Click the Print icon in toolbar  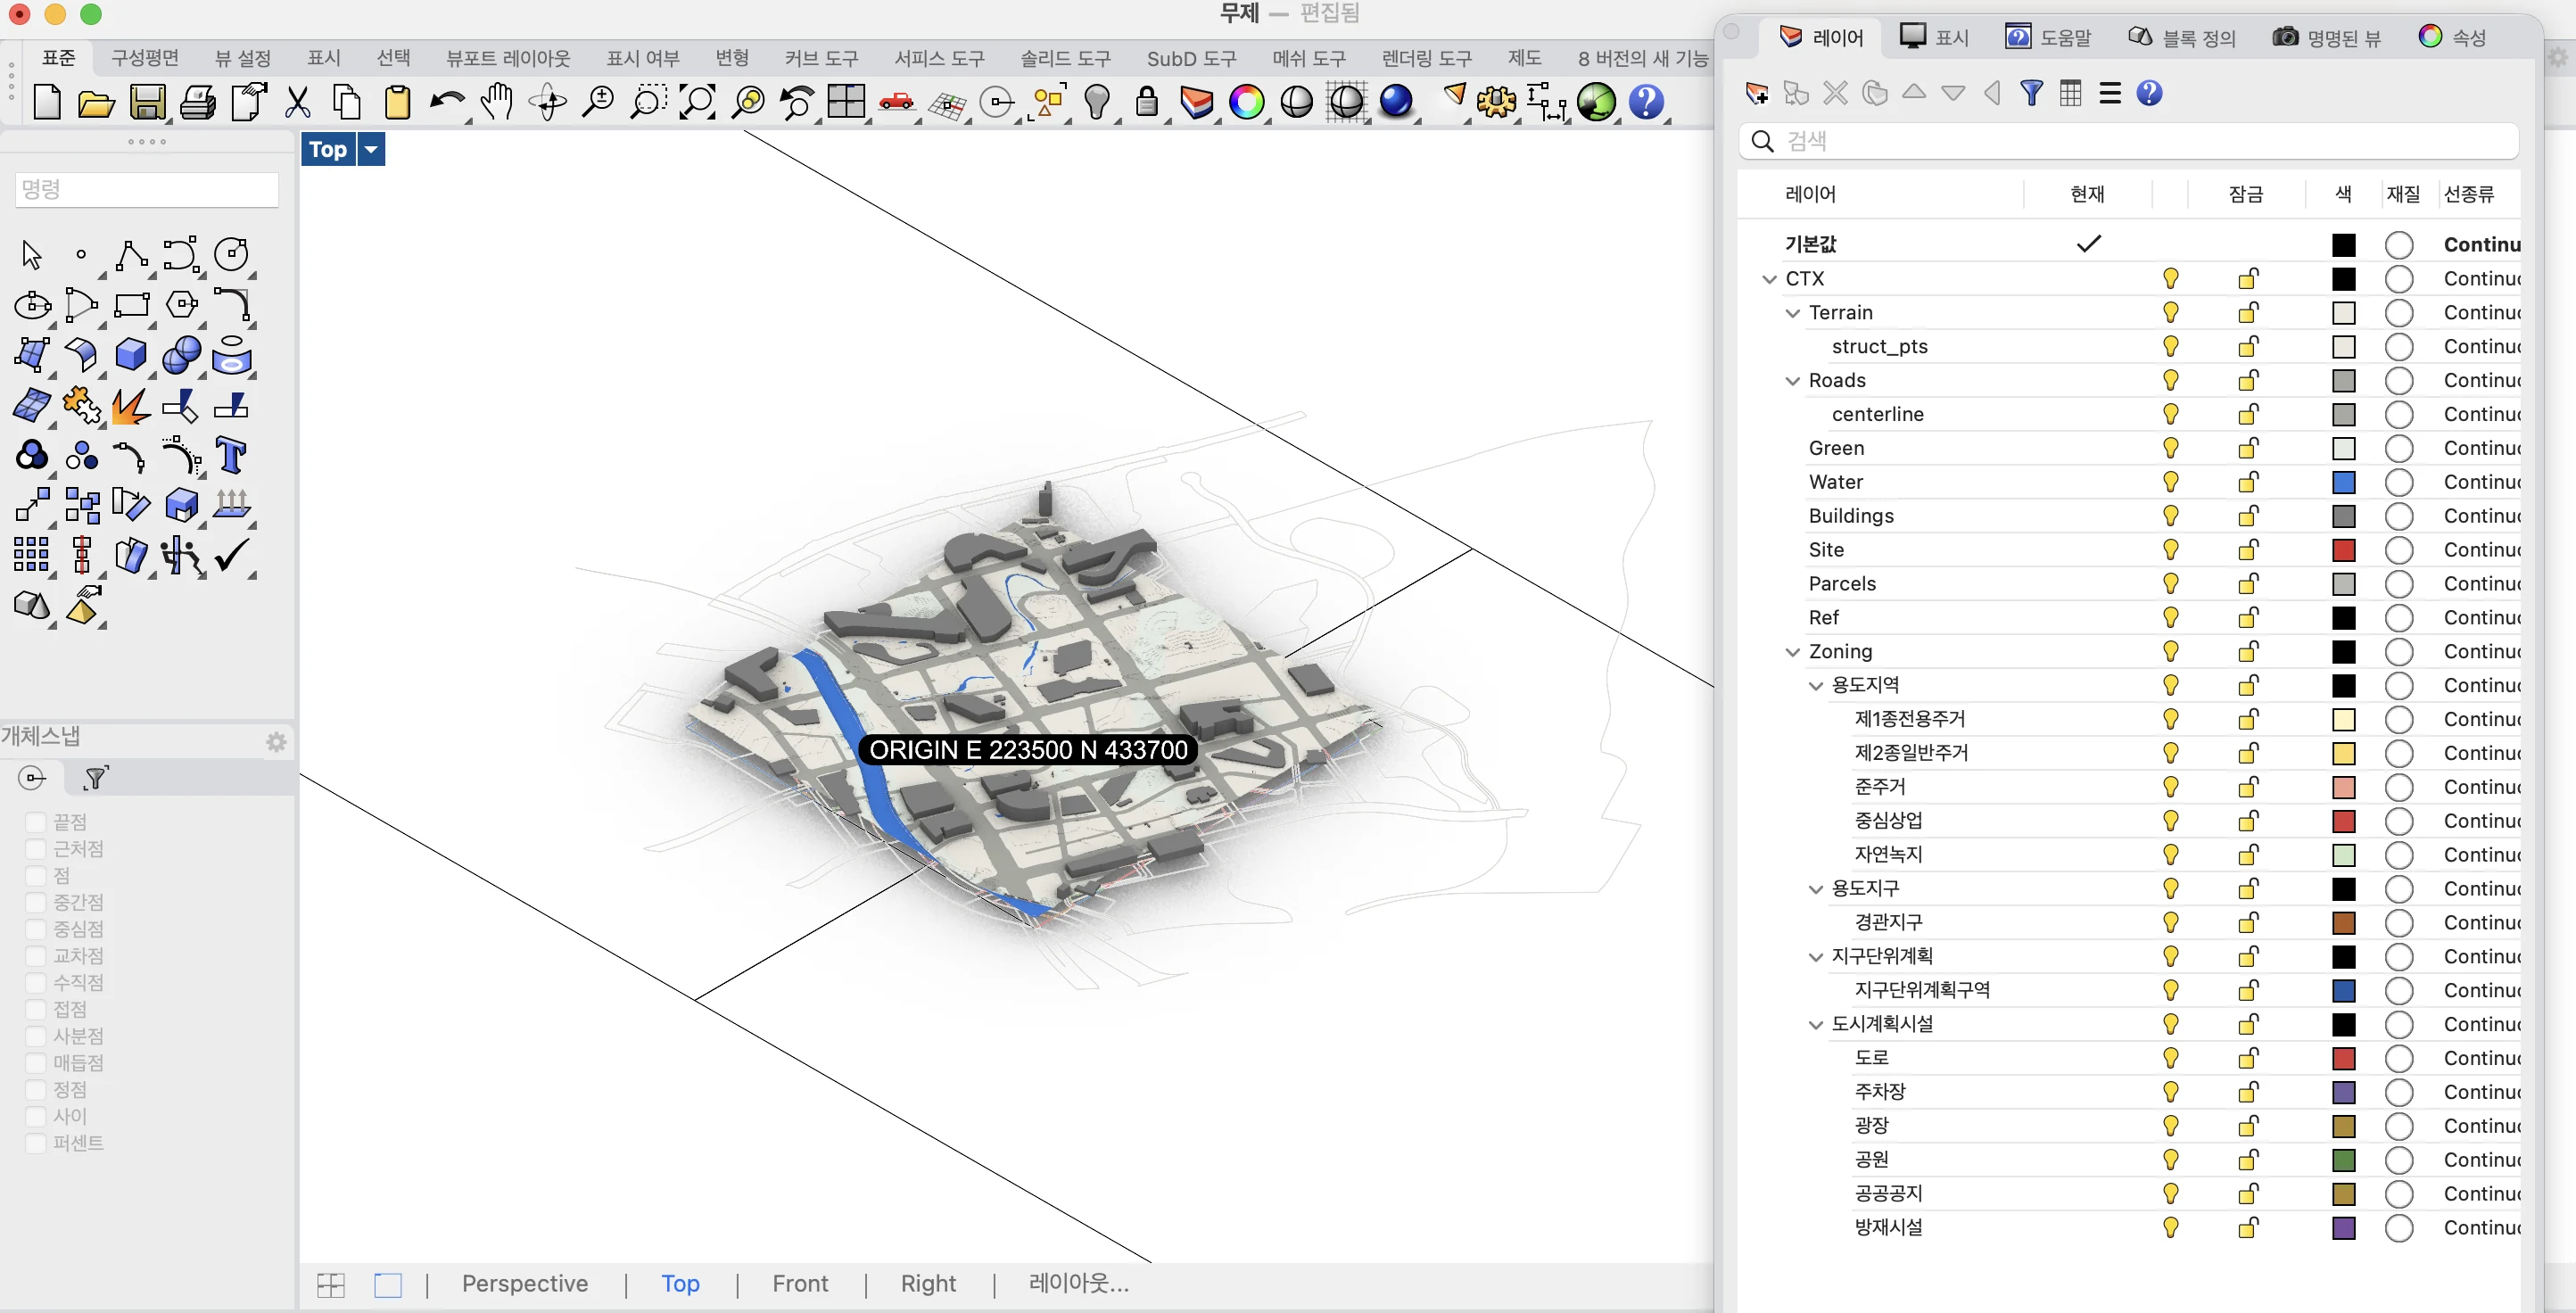[x=198, y=102]
